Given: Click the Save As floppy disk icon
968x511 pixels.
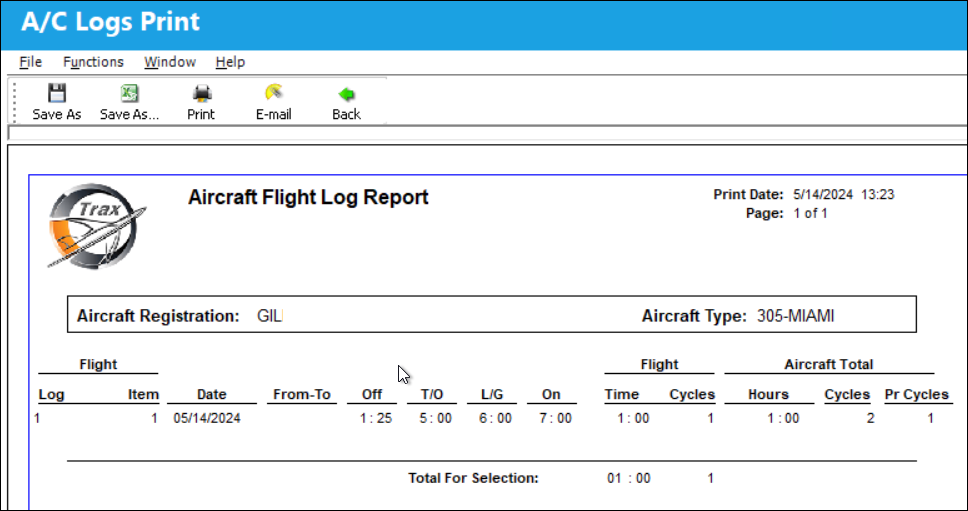Looking at the screenshot, I should tap(57, 93).
